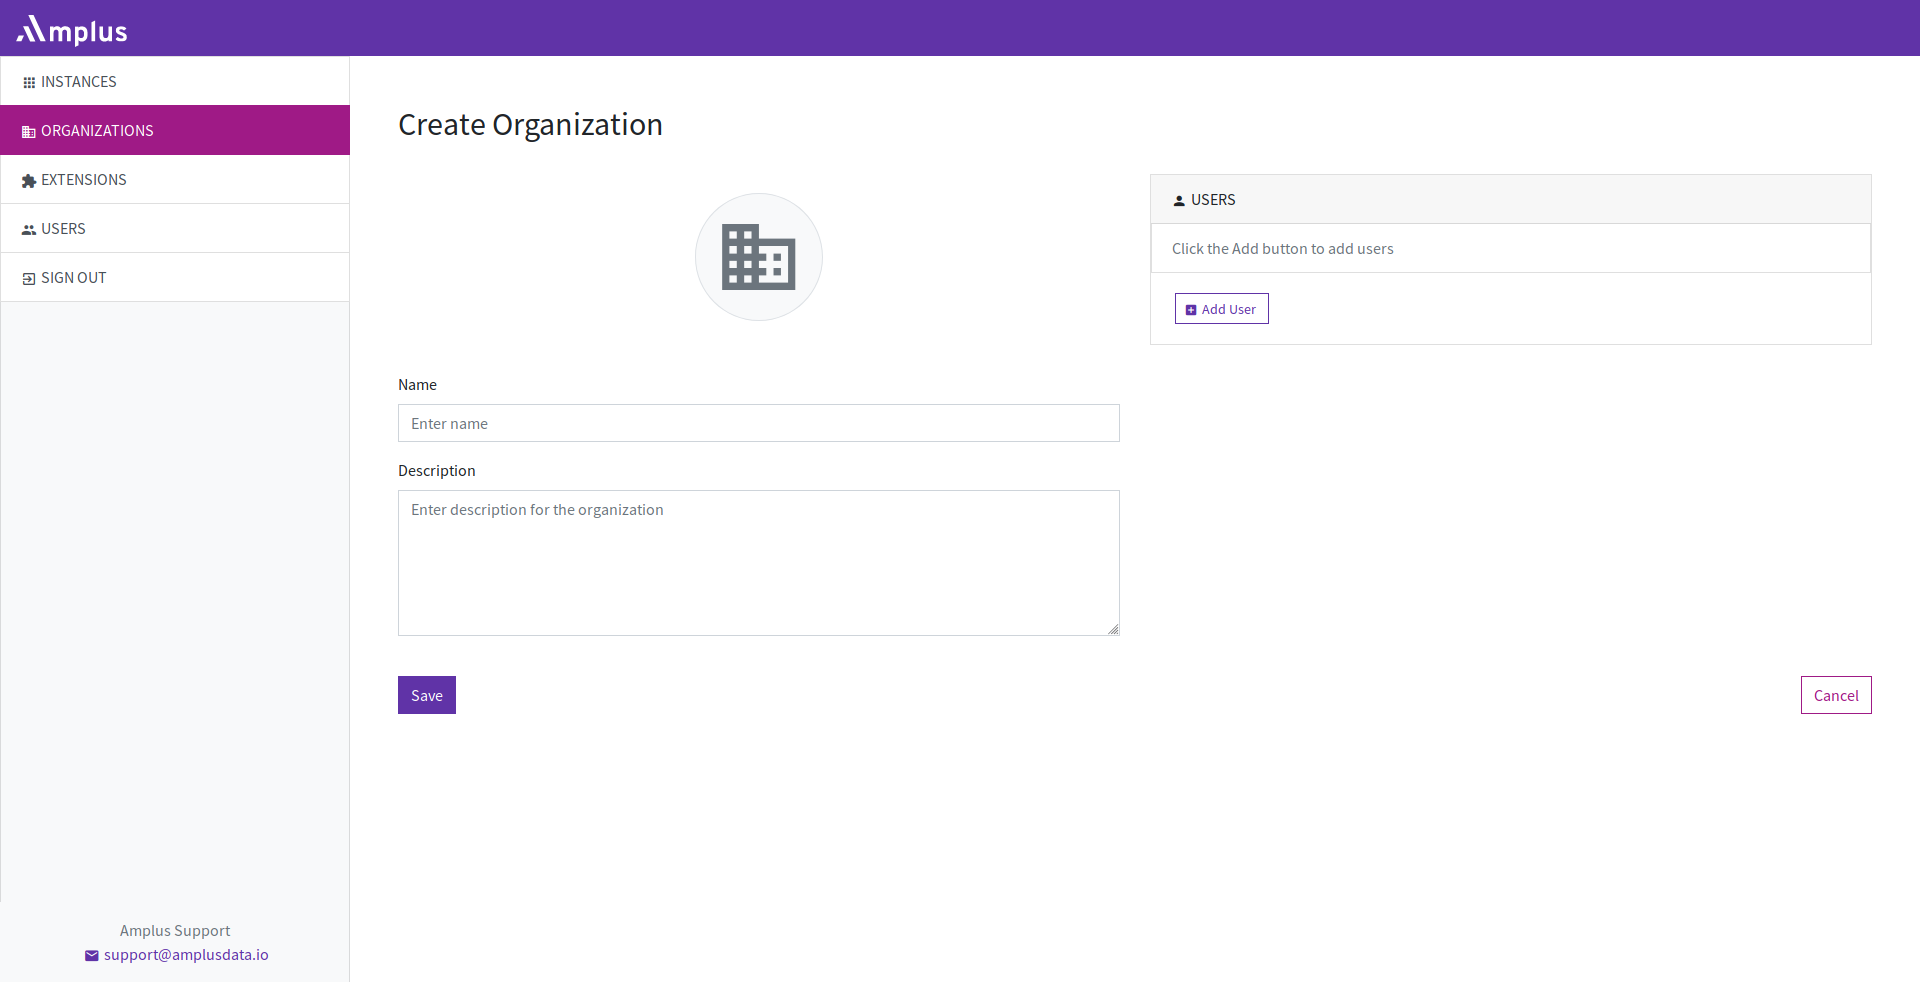Click the person icon in USERS panel header
The width and height of the screenshot is (1920, 982).
[1179, 201]
